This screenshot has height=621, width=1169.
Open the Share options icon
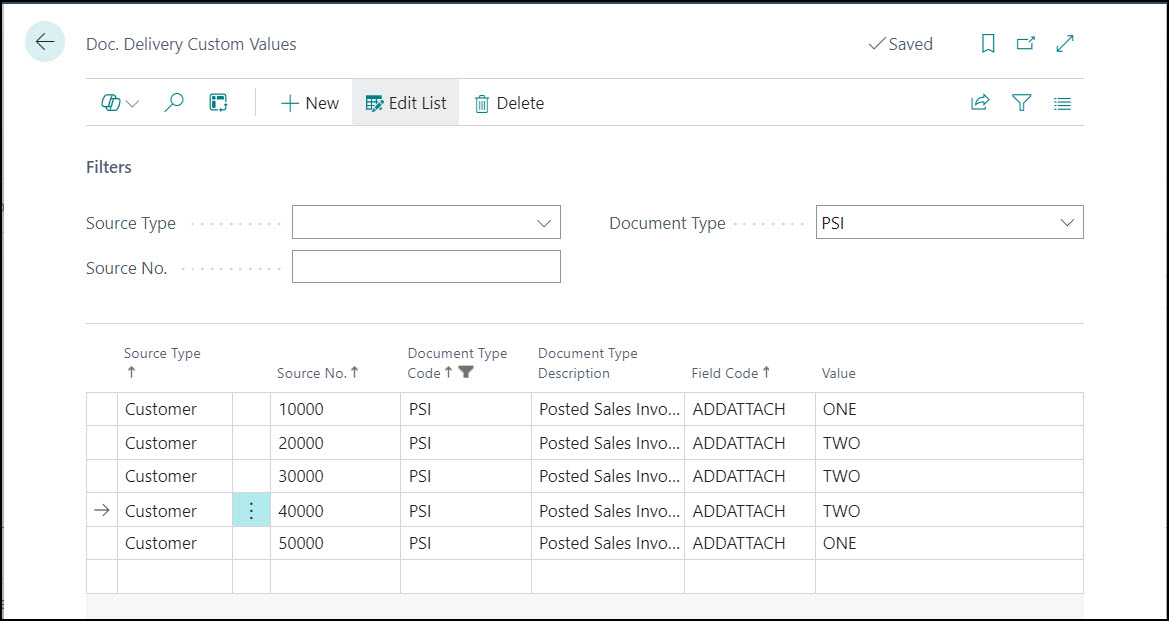point(979,102)
